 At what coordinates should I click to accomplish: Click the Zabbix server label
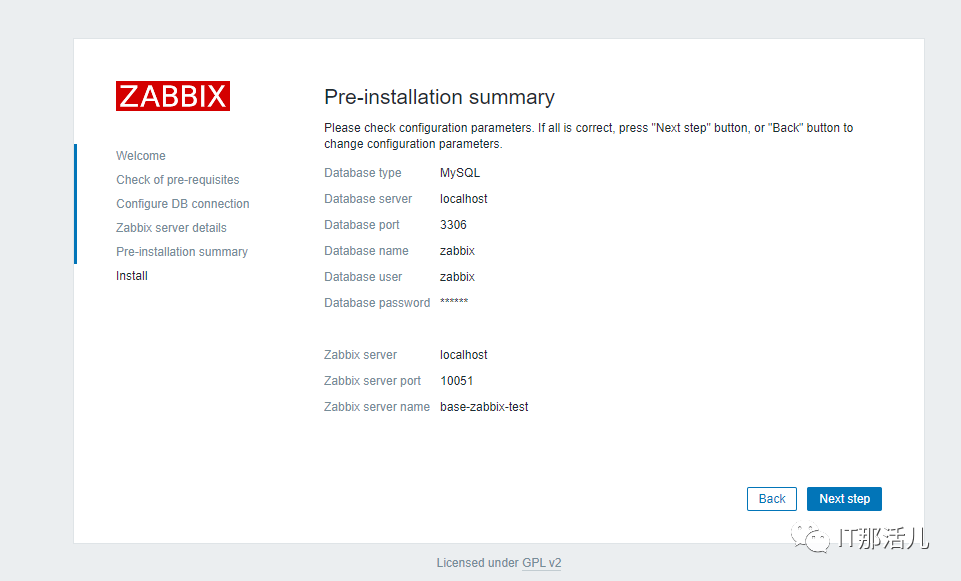click(360, 355)
